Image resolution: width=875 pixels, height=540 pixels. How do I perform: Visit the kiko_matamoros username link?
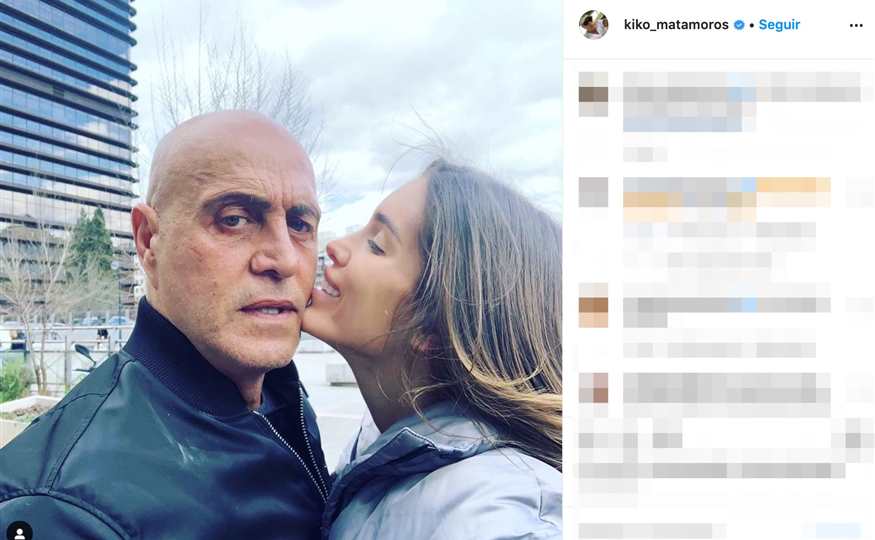[x=676, y=25]
